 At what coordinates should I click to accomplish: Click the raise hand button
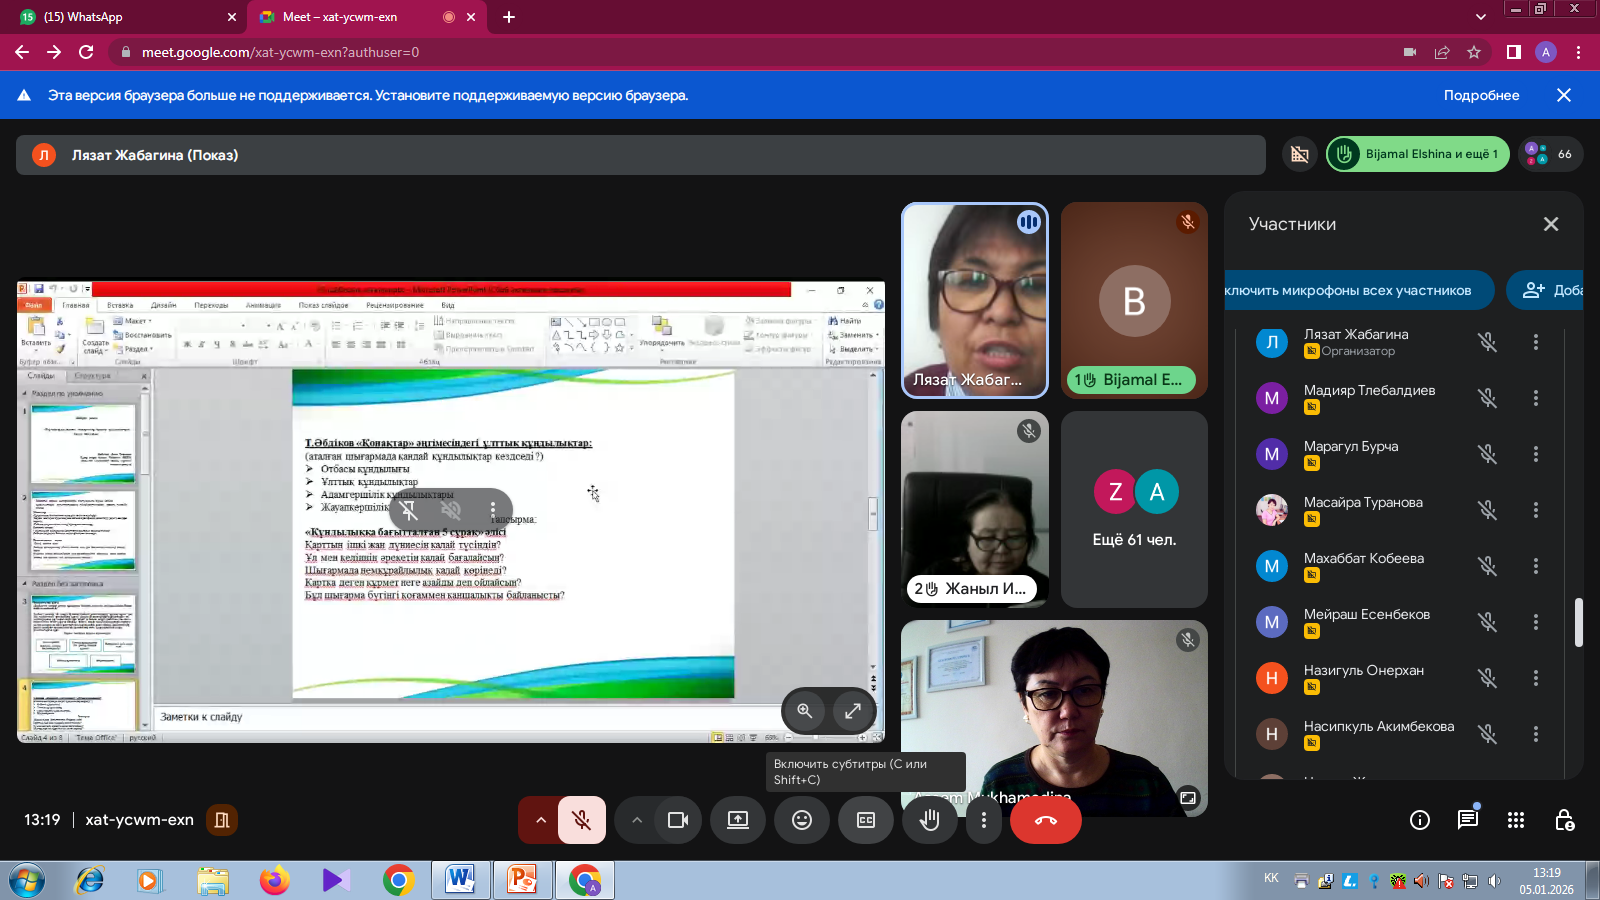click(x=929, y=820)
